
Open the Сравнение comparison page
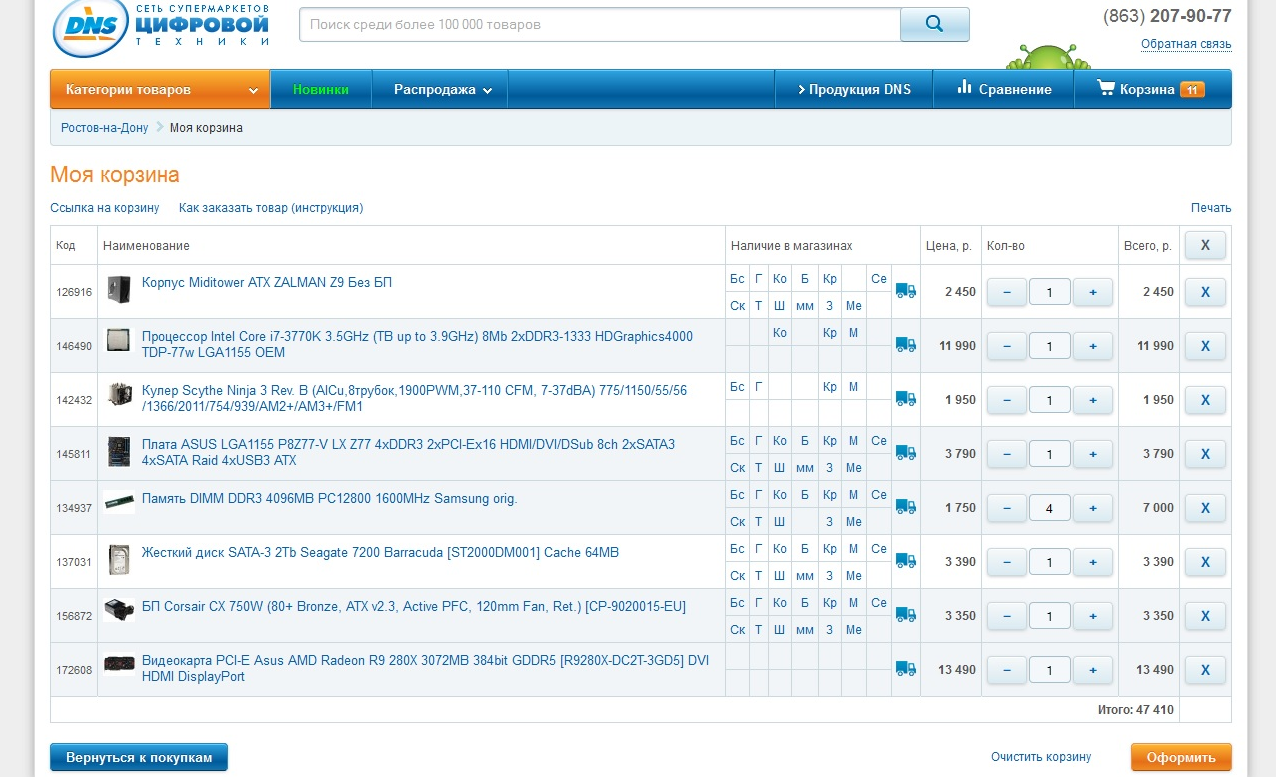(1004, 89)
